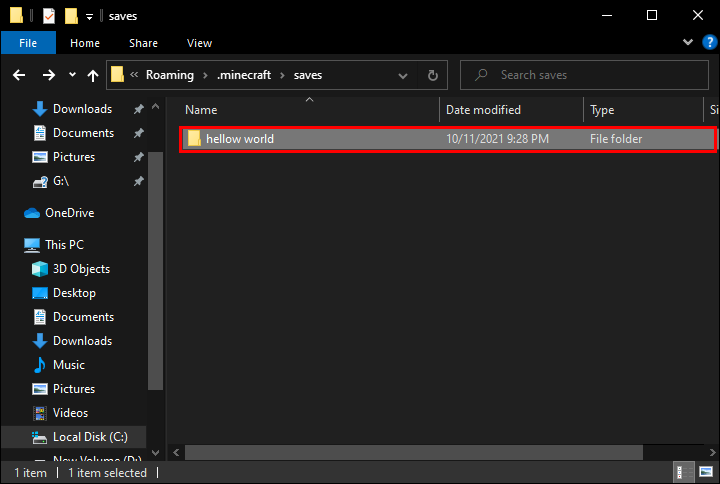The height and width of the screenshot is (484, 720).
Task: Go up one folder level
Action: tap(93, 75)
